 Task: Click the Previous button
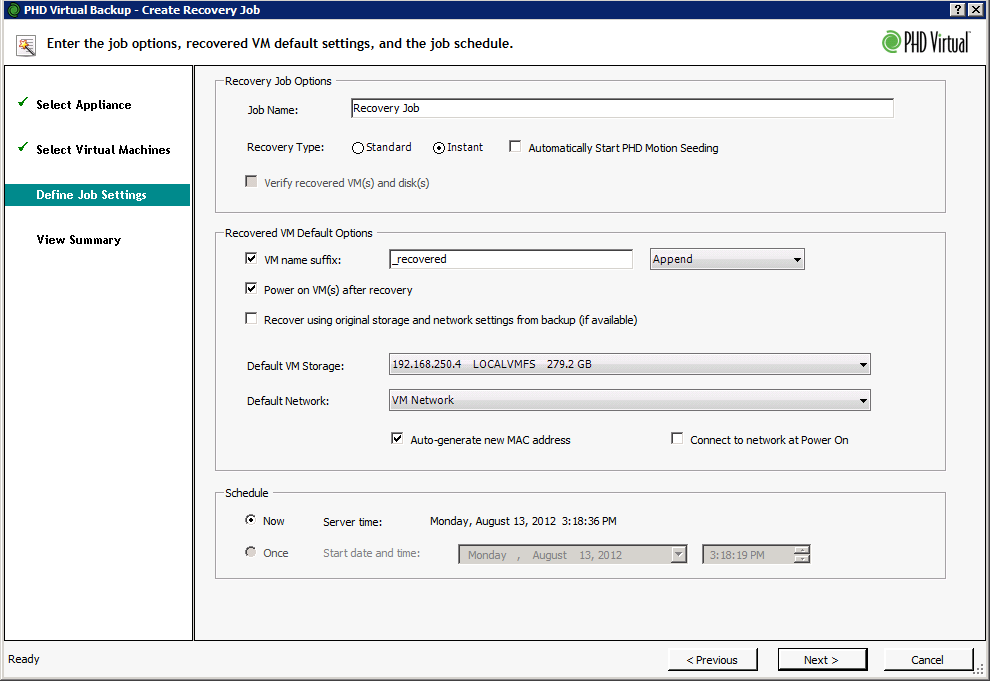coord(712,659)
